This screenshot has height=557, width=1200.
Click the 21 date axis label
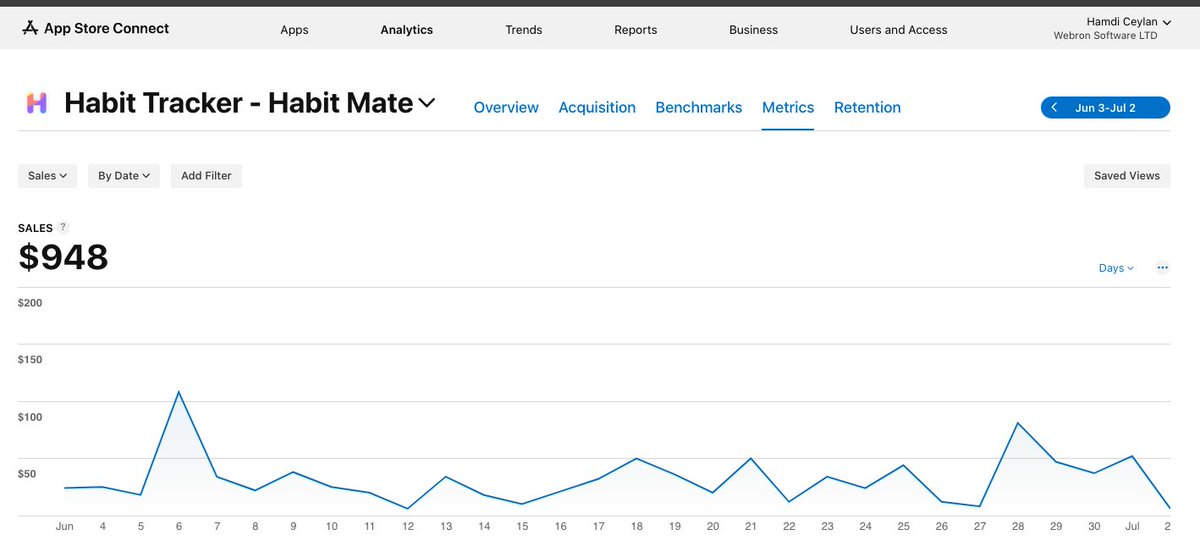[x=751, y=526]
